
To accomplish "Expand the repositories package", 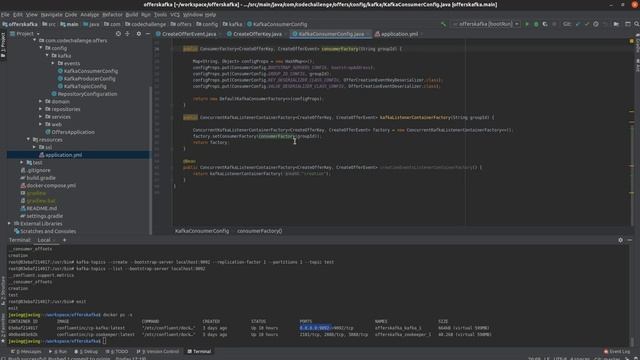I will [x=40, y=109].
